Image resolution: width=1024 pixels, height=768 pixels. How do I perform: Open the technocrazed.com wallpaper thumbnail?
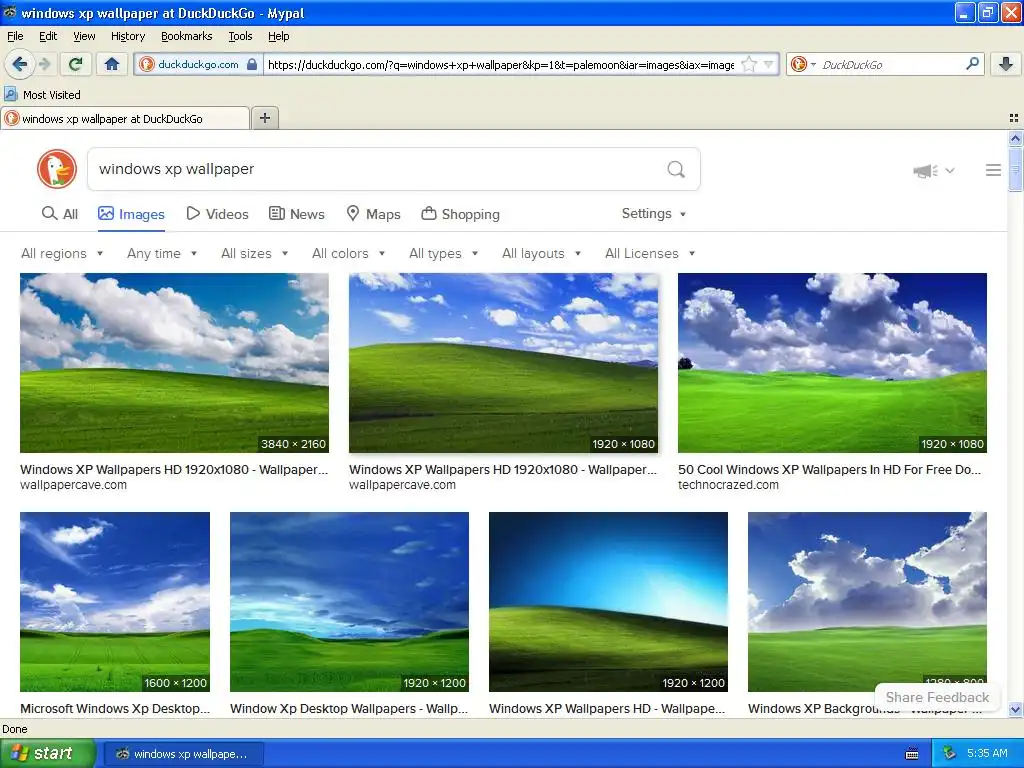pyautogui.click(x=832, y=362)
